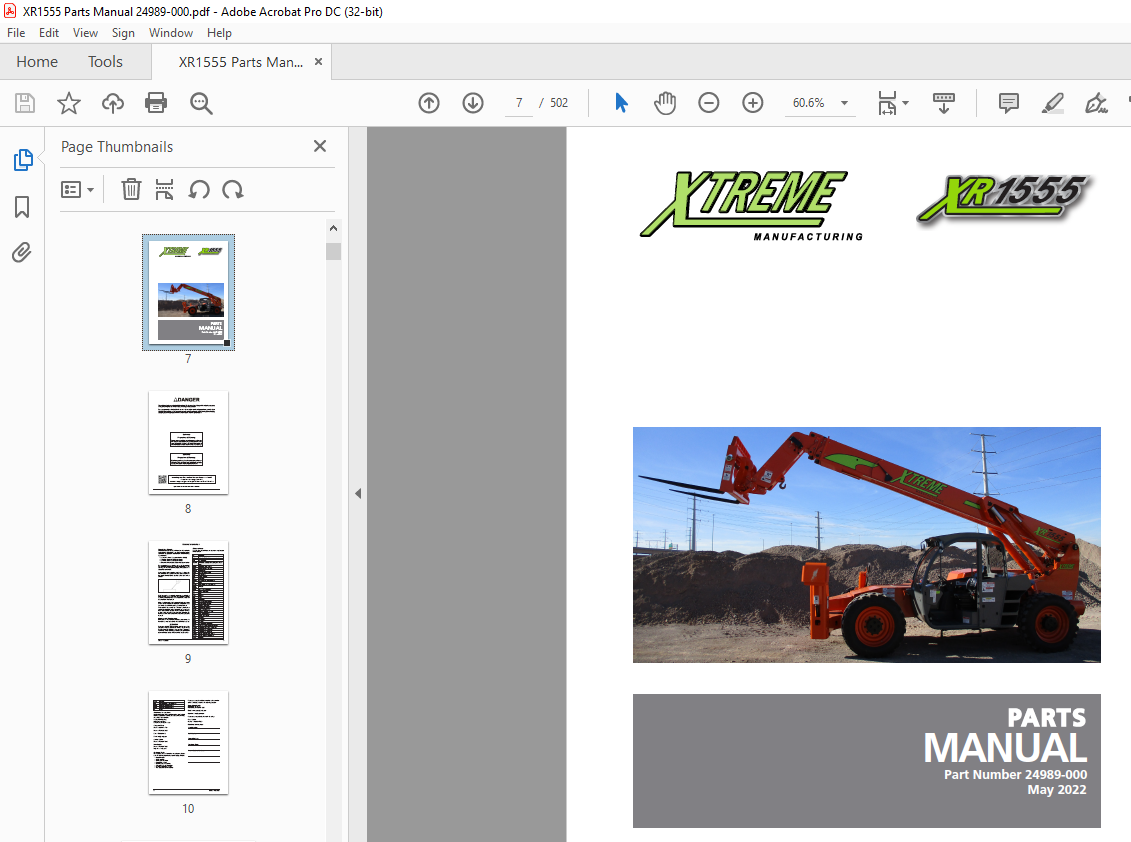Open the Bookmarks panel
Viewport: 1131px width, 842px height.
point(22,207)
